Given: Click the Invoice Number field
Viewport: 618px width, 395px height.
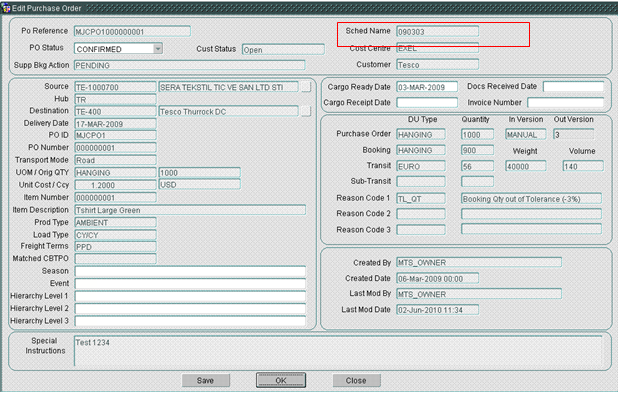Looking at the screenshot, I should point(565,102).
